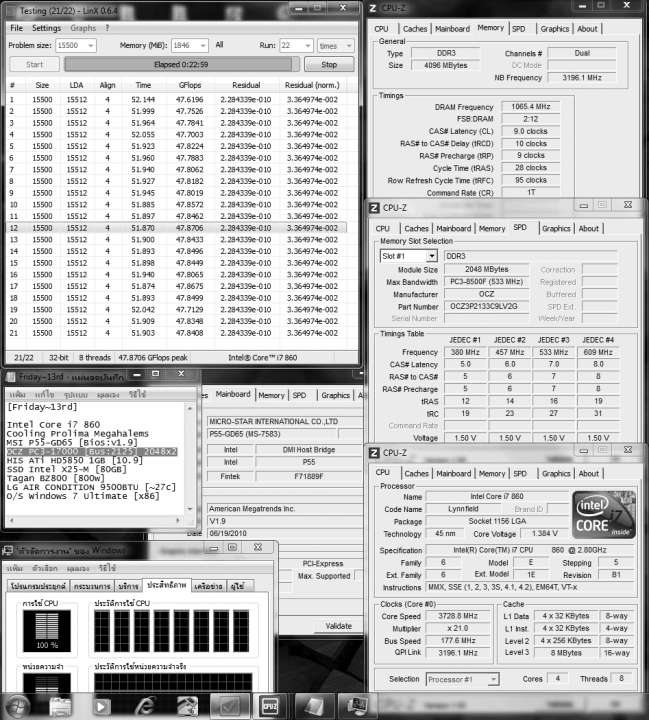
Task: Click the DRAM Frequency 1065.4 MHz value
Action: pyautogui.click(x=530, y=107)
